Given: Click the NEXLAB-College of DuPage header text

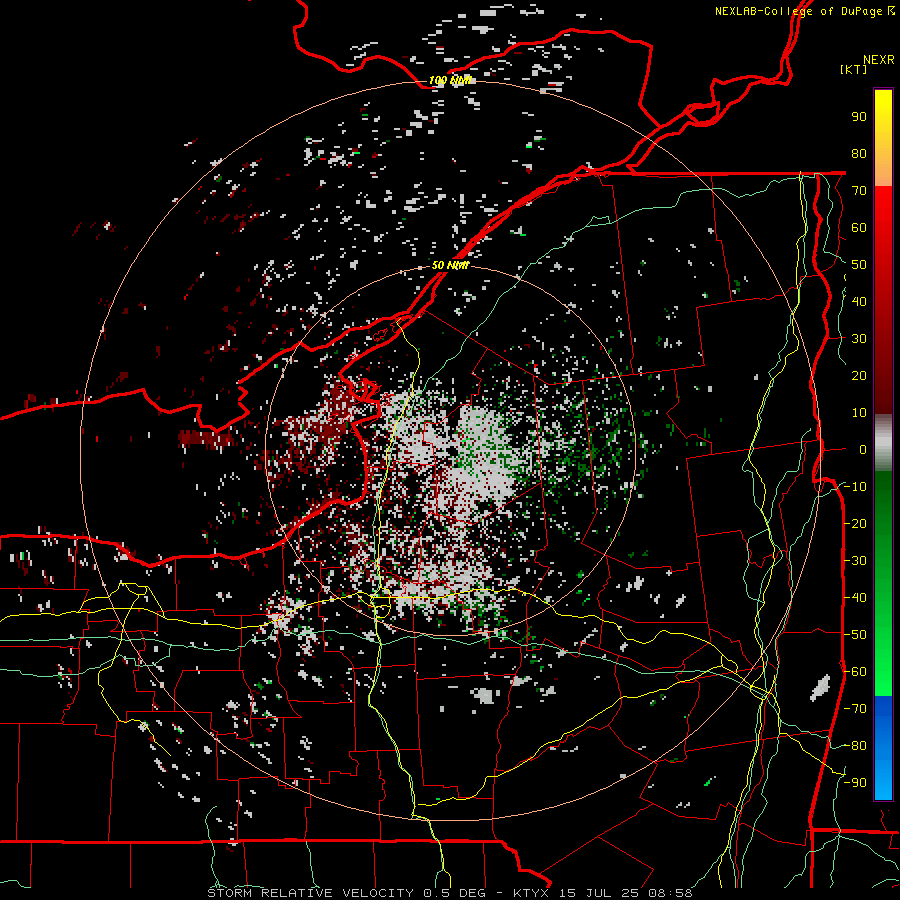Looking at the screenshot, I should (797, 11).
